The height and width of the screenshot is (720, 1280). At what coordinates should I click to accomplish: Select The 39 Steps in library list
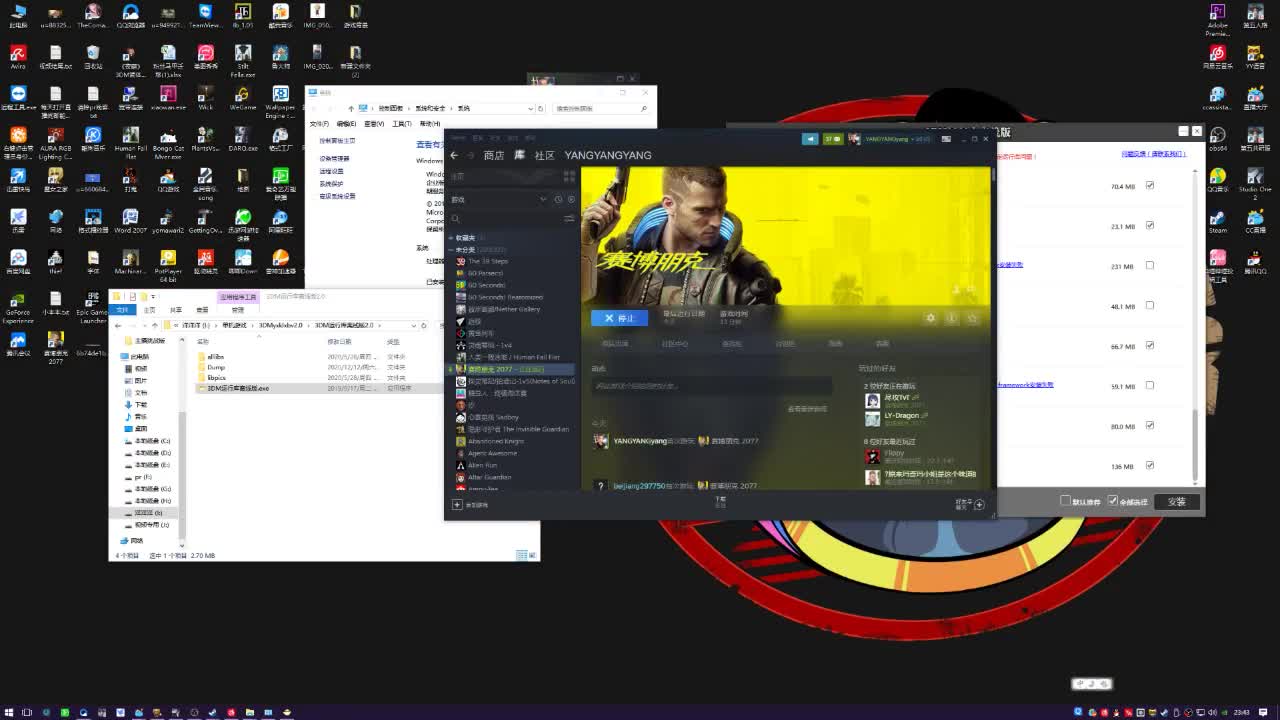pyautogui.click(x=487, y=261)
